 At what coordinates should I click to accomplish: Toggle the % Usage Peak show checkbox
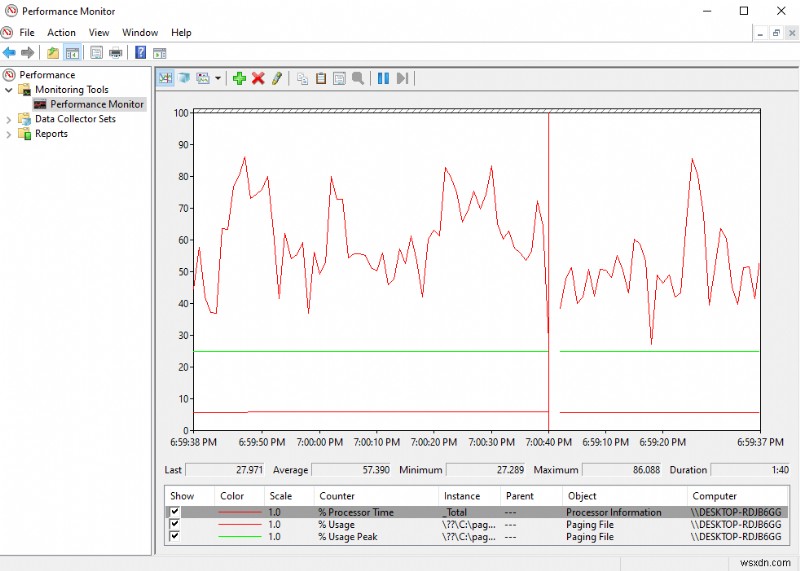coord(175,536)
